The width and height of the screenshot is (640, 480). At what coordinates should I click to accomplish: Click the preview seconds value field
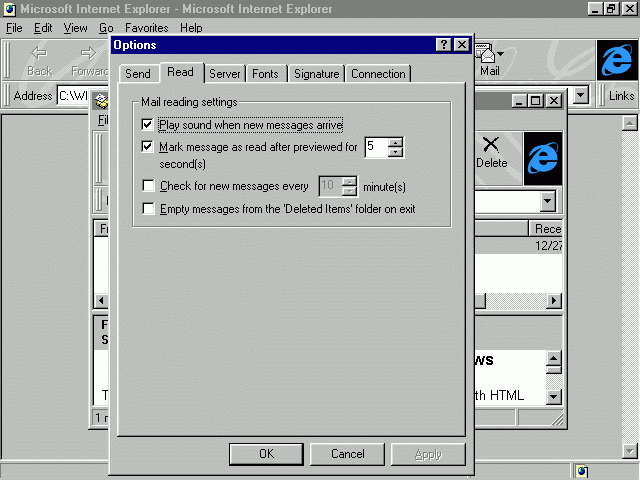coord(376,147)
